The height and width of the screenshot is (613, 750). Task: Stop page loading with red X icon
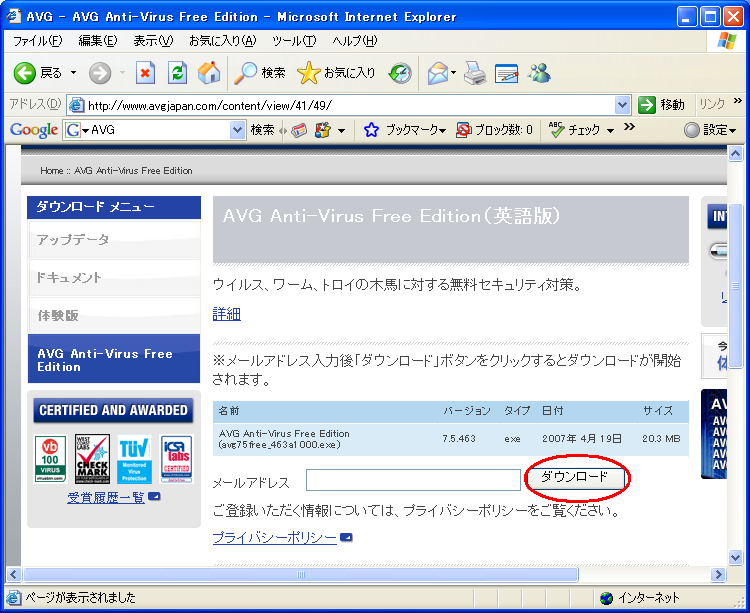[x=145, y=73]
